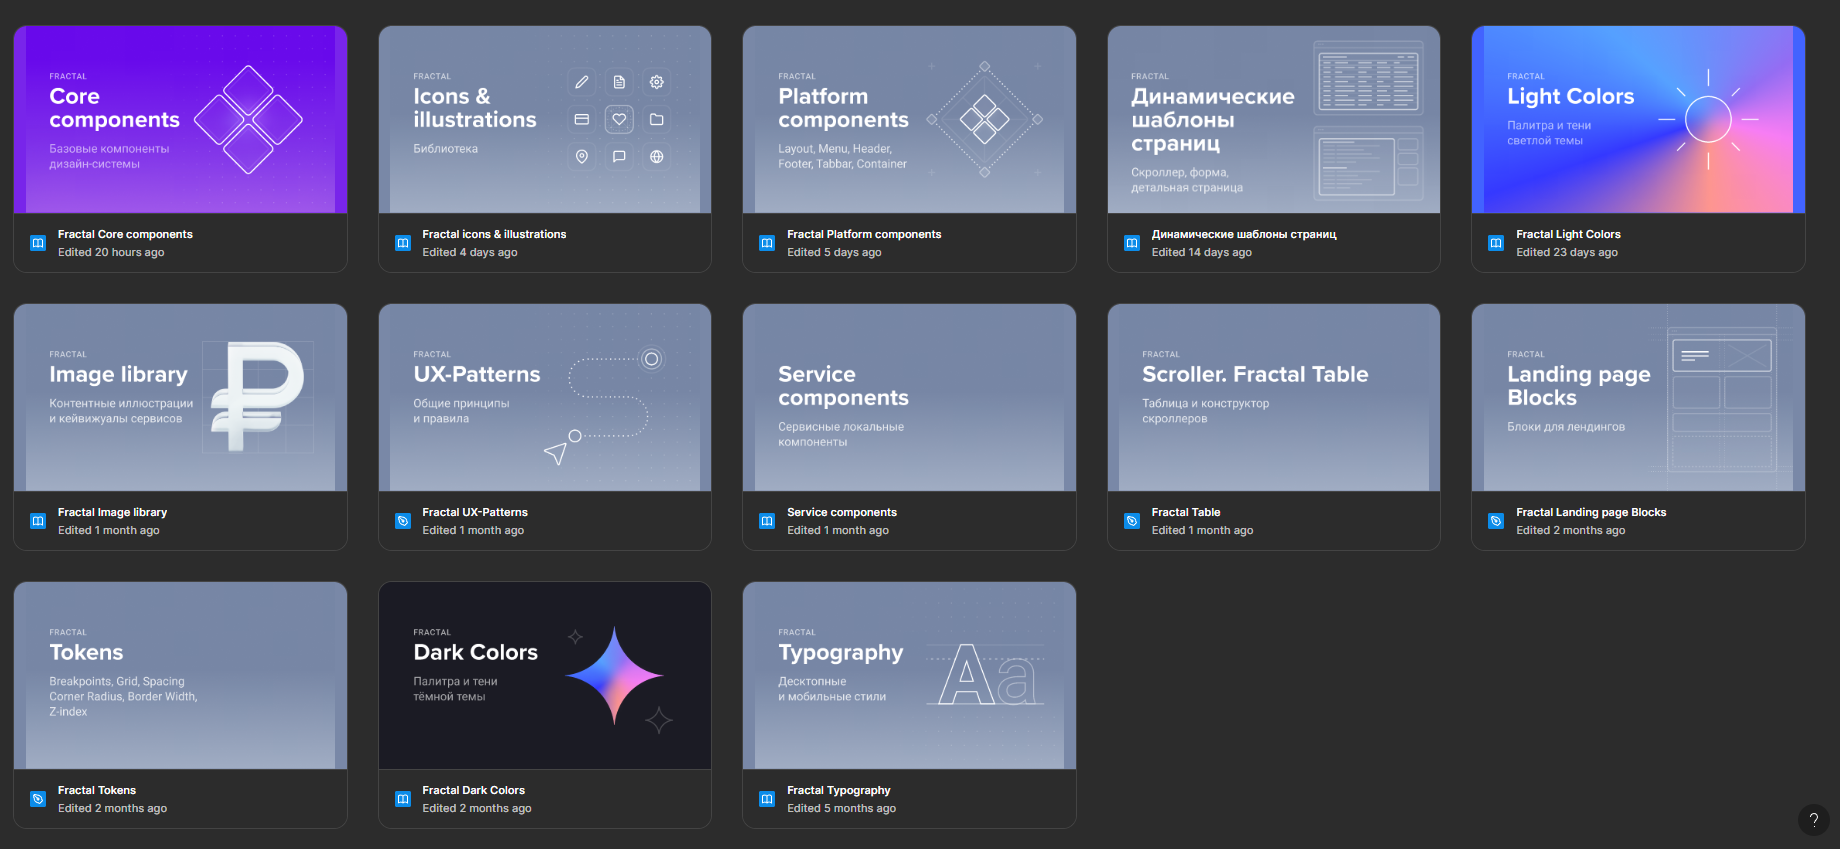Open the Image library ruble thumbnail

coord(180,398)
